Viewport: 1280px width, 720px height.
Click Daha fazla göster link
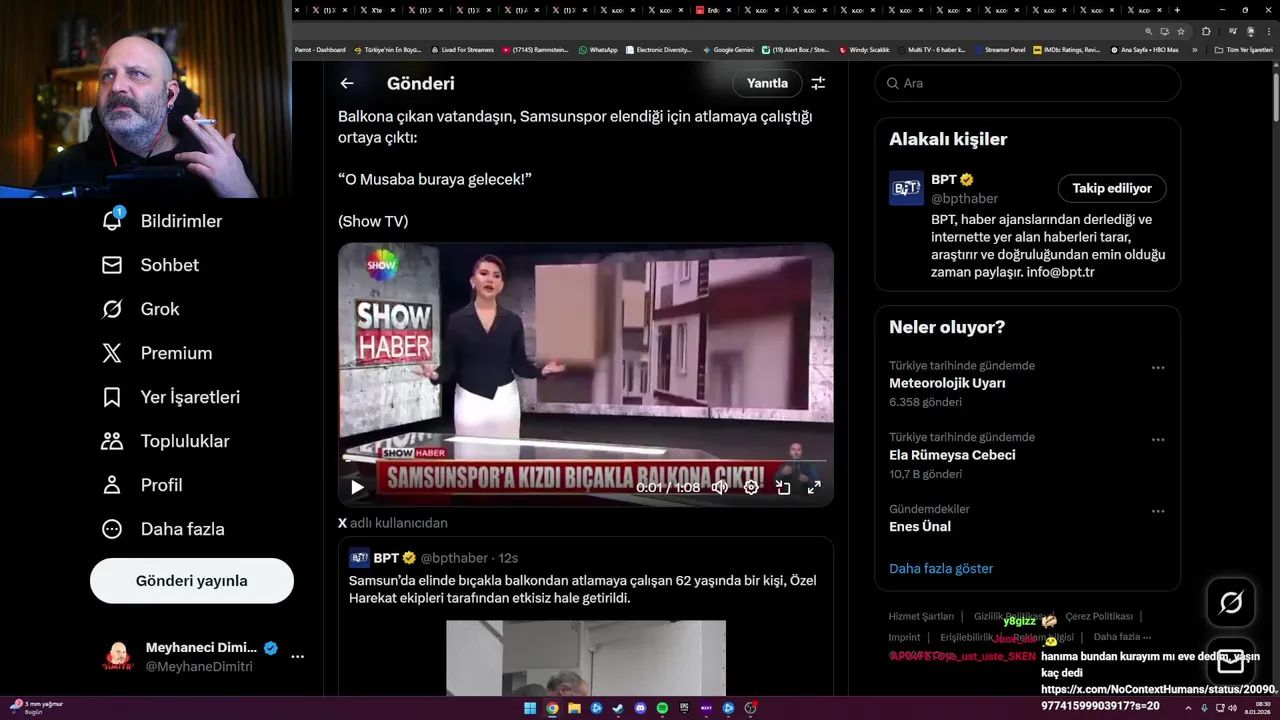coord(941,568)
